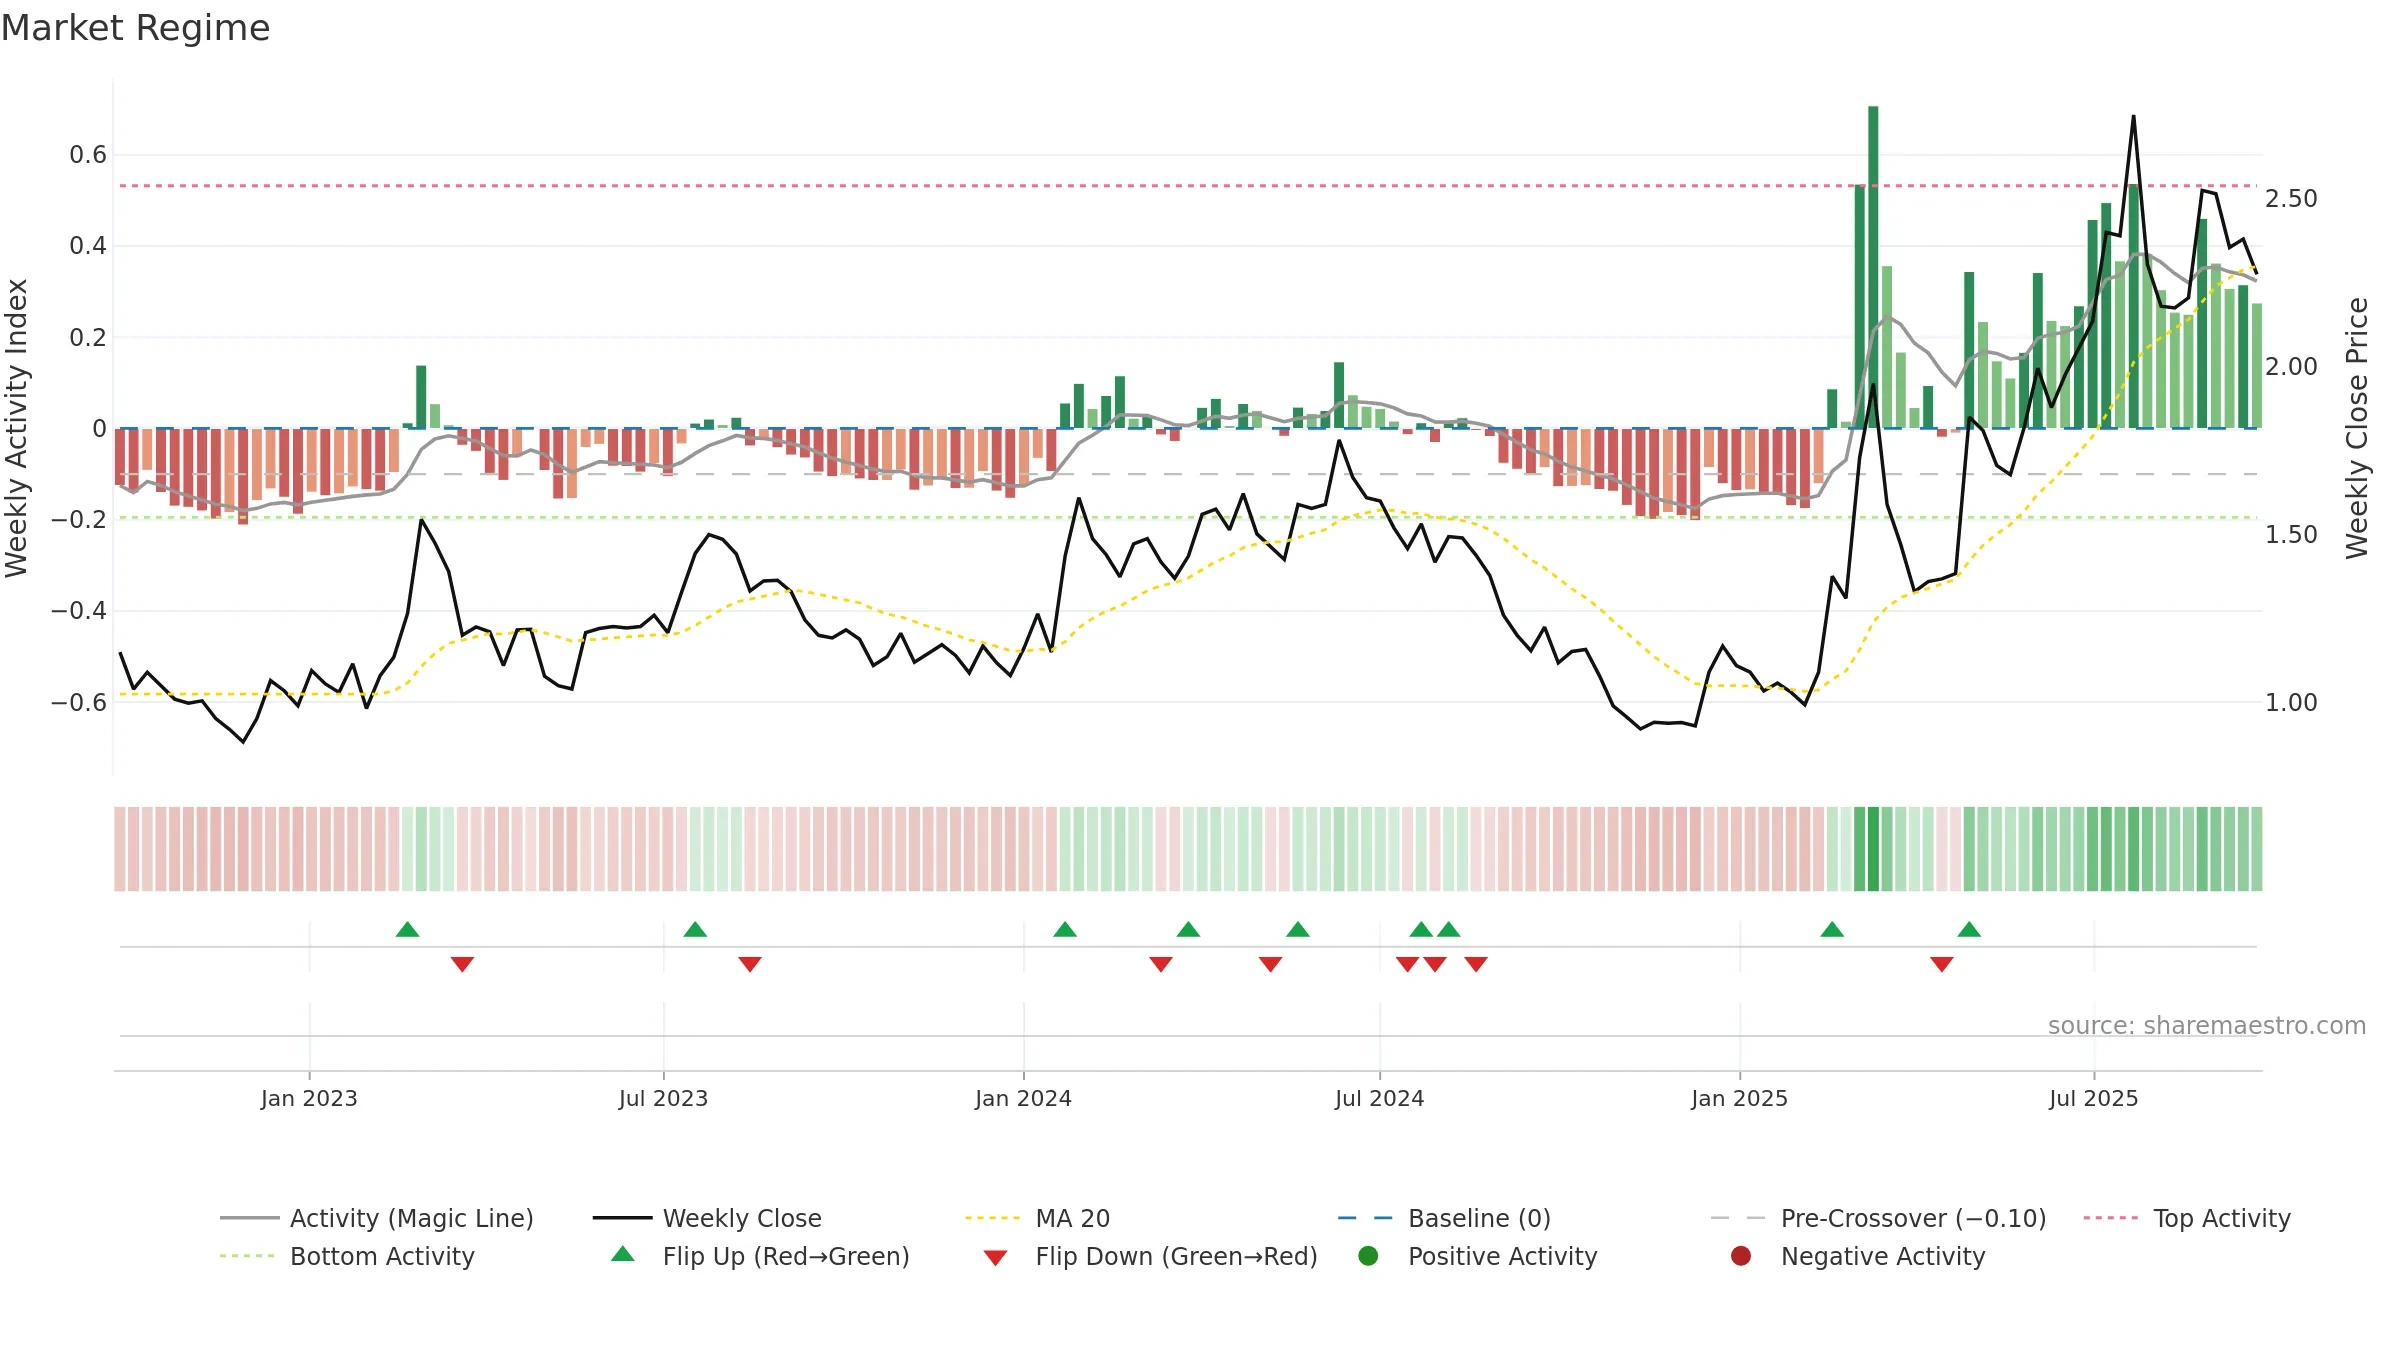Toggle the Weekly Close legend entry
Viewport: 2400px width, 1350px height.
coord(707,1218)
